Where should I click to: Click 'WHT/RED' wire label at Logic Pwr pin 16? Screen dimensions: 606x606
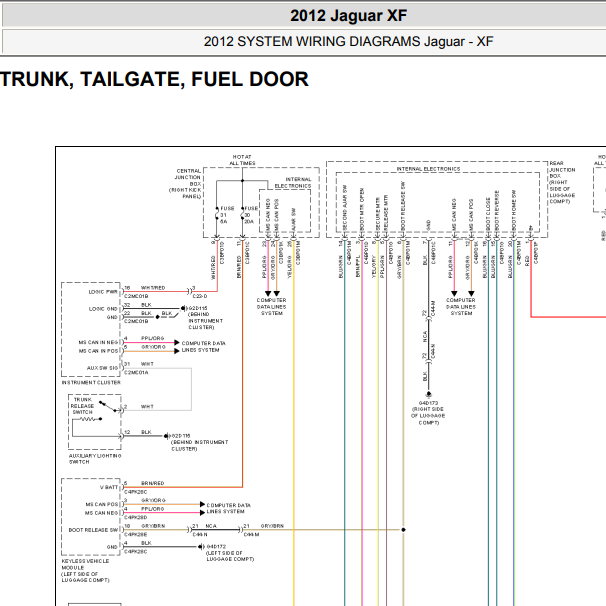(153, 288)
